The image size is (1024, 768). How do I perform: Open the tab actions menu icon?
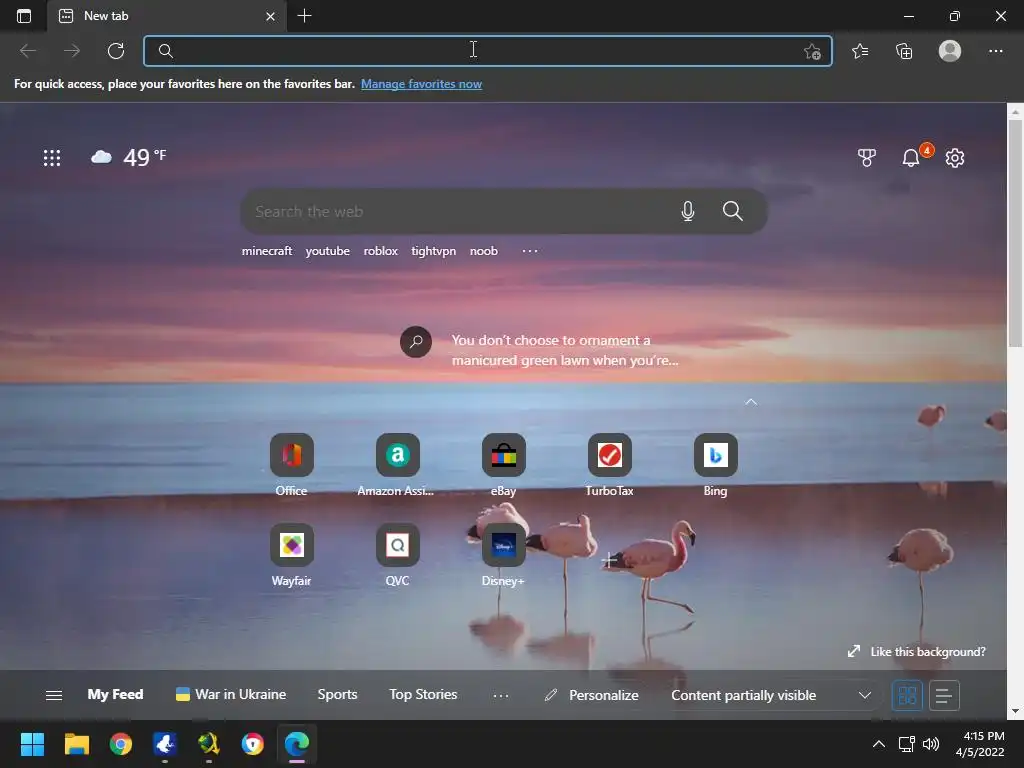coord(24,16)
